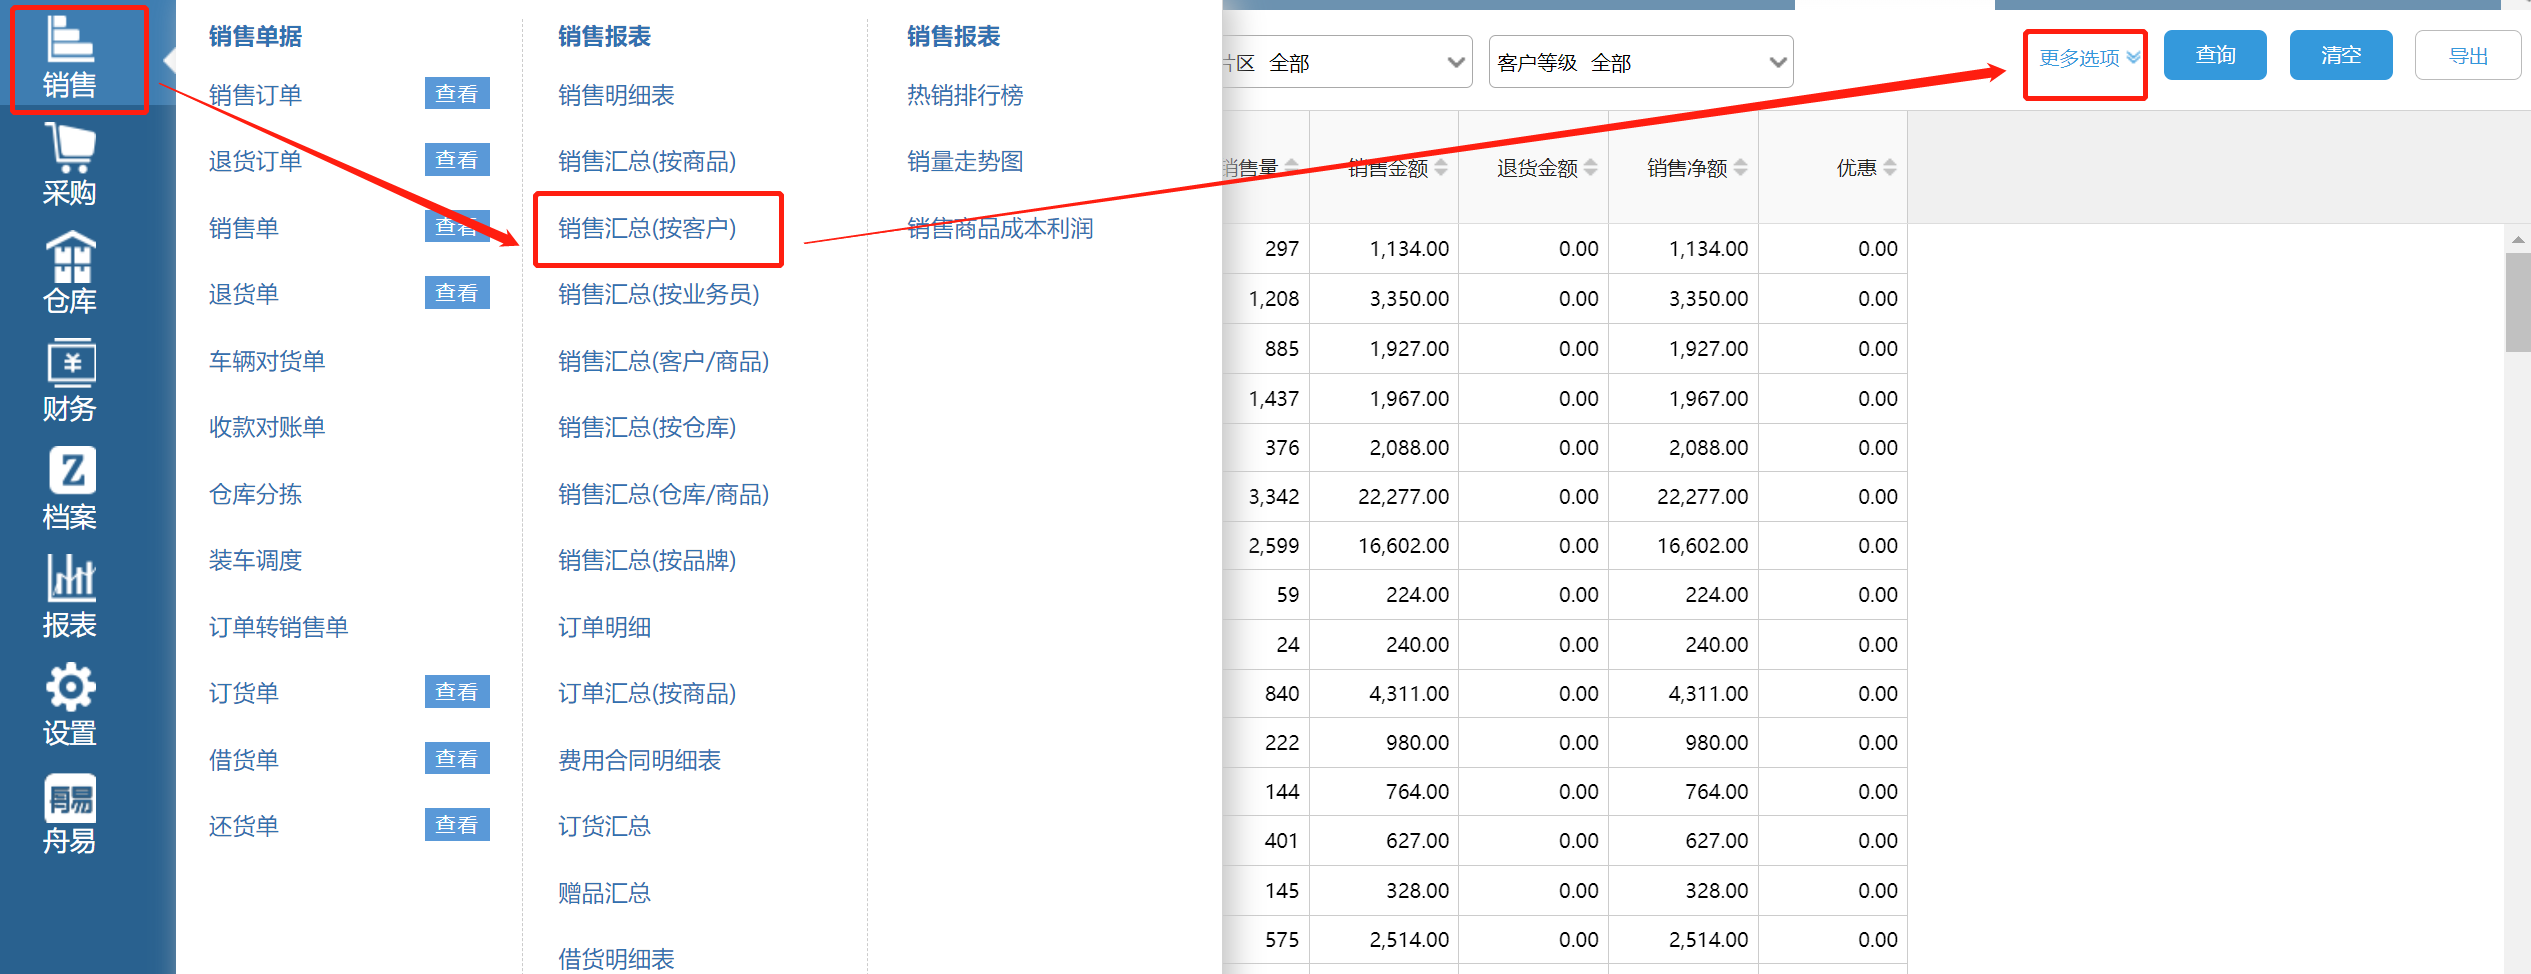Select the 4,311.00 销售金额 cell

1384,693
